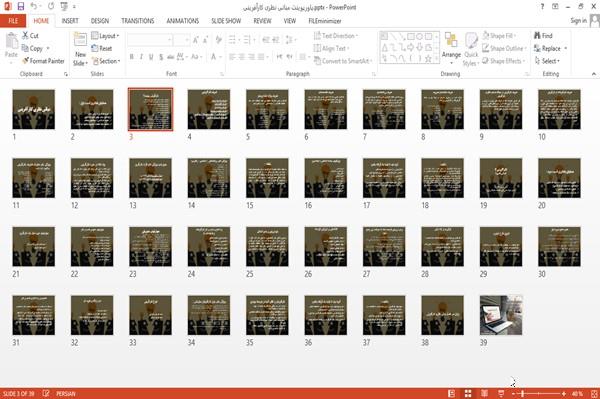The image size is (600, 399).
Task: Click the PERSIAN language indicator
Action: click(x=66, y=394)
